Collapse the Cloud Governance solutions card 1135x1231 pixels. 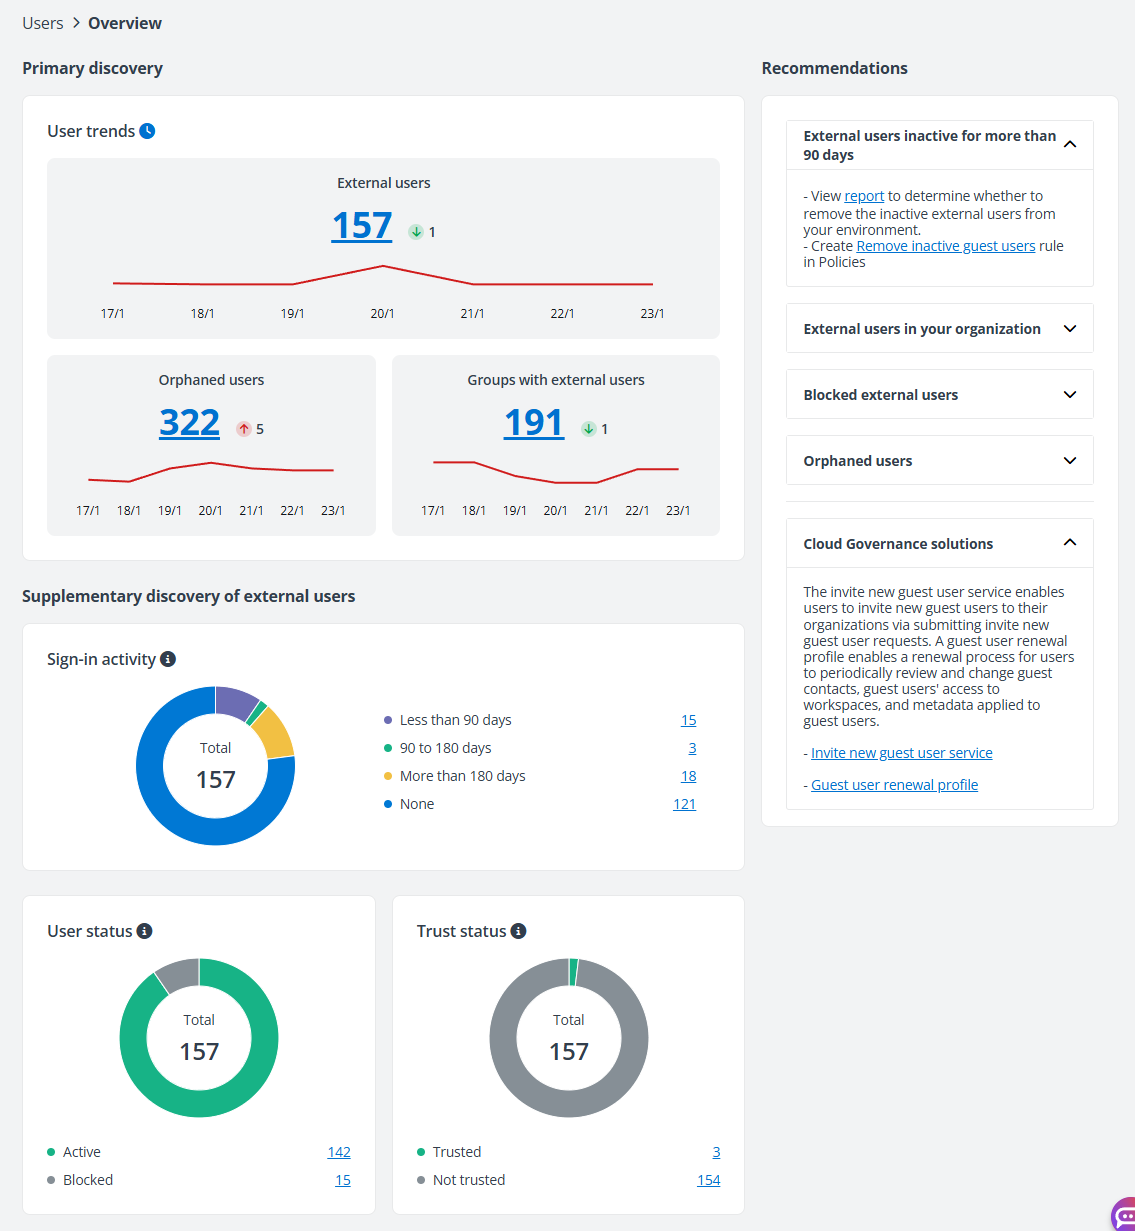pos(1070,543)
